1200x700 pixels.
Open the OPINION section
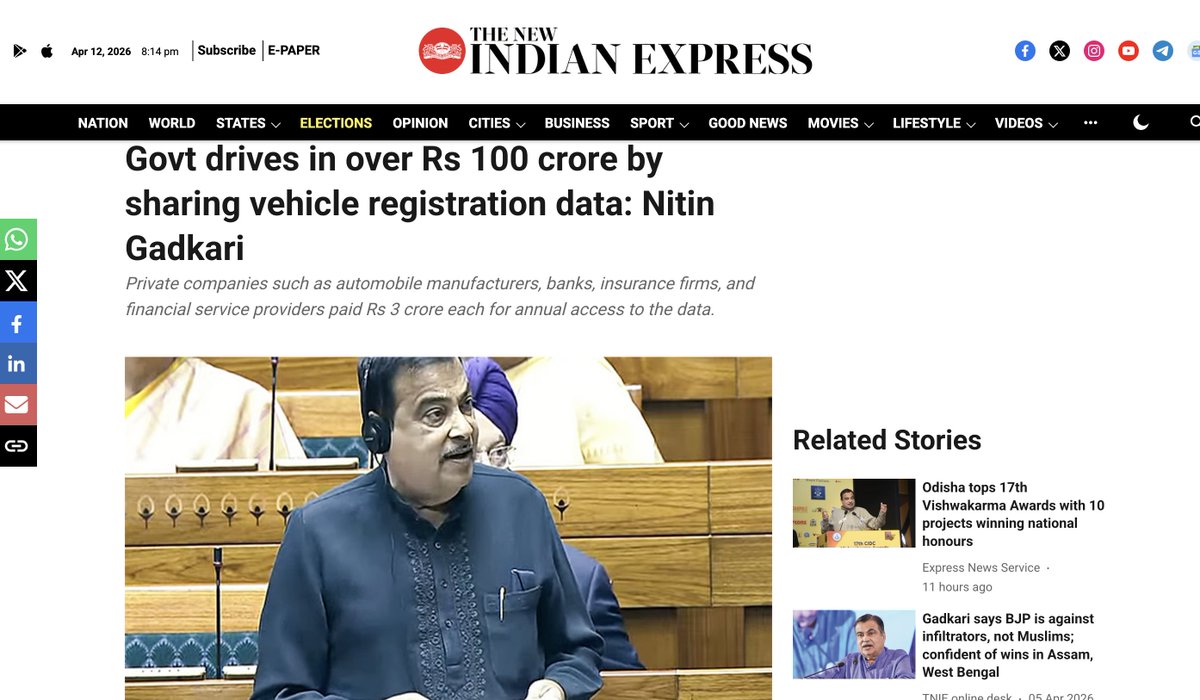(x=420, y=123)
